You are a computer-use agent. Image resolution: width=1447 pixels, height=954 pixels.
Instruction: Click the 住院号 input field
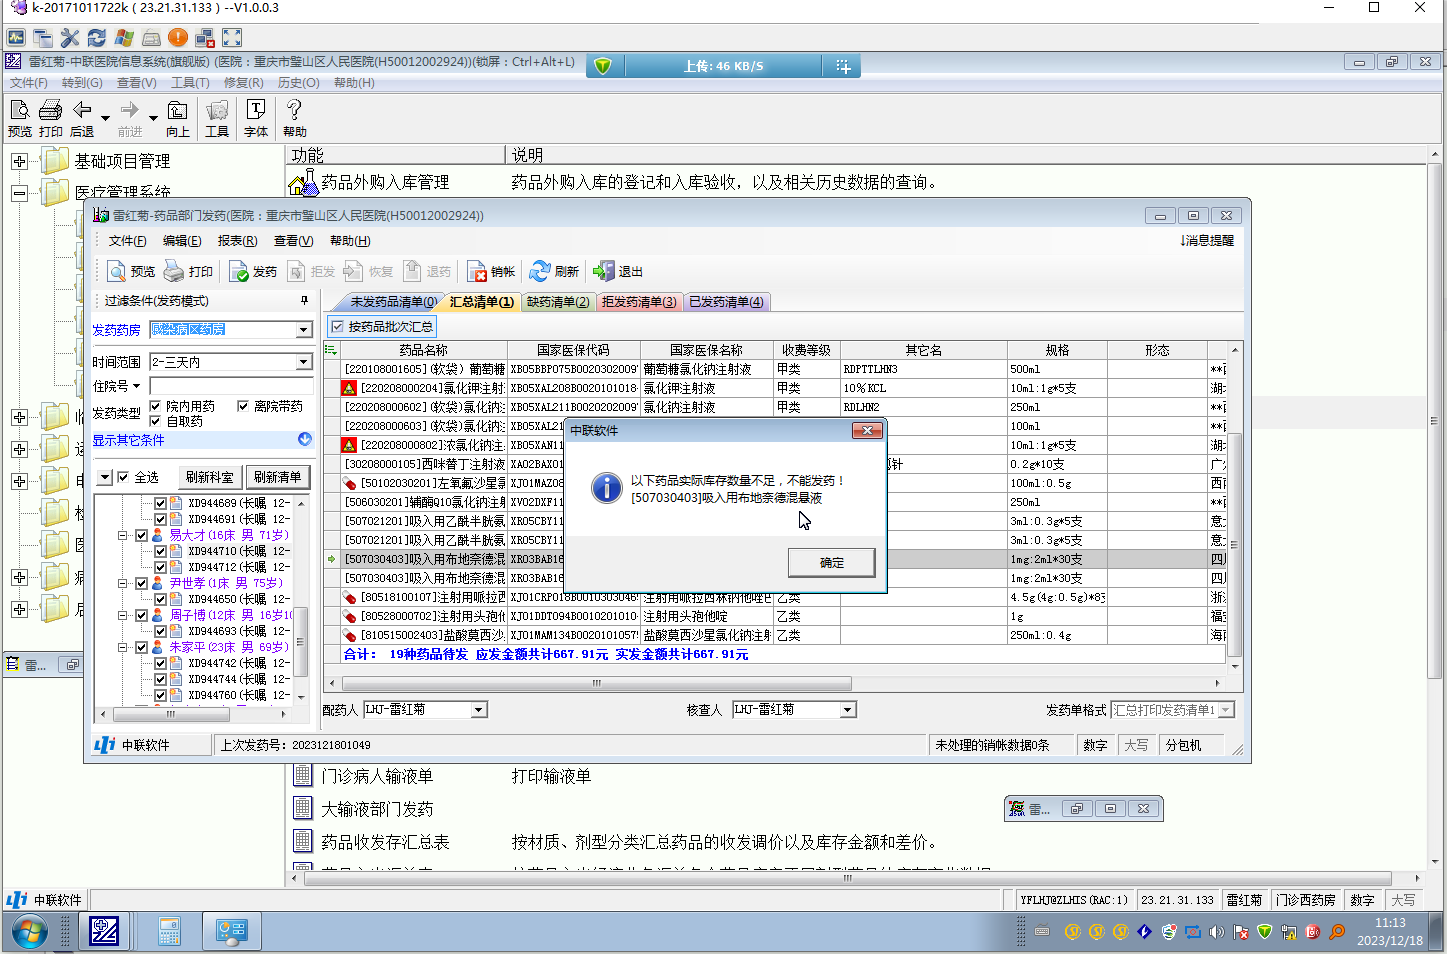[x=231, y=386]
